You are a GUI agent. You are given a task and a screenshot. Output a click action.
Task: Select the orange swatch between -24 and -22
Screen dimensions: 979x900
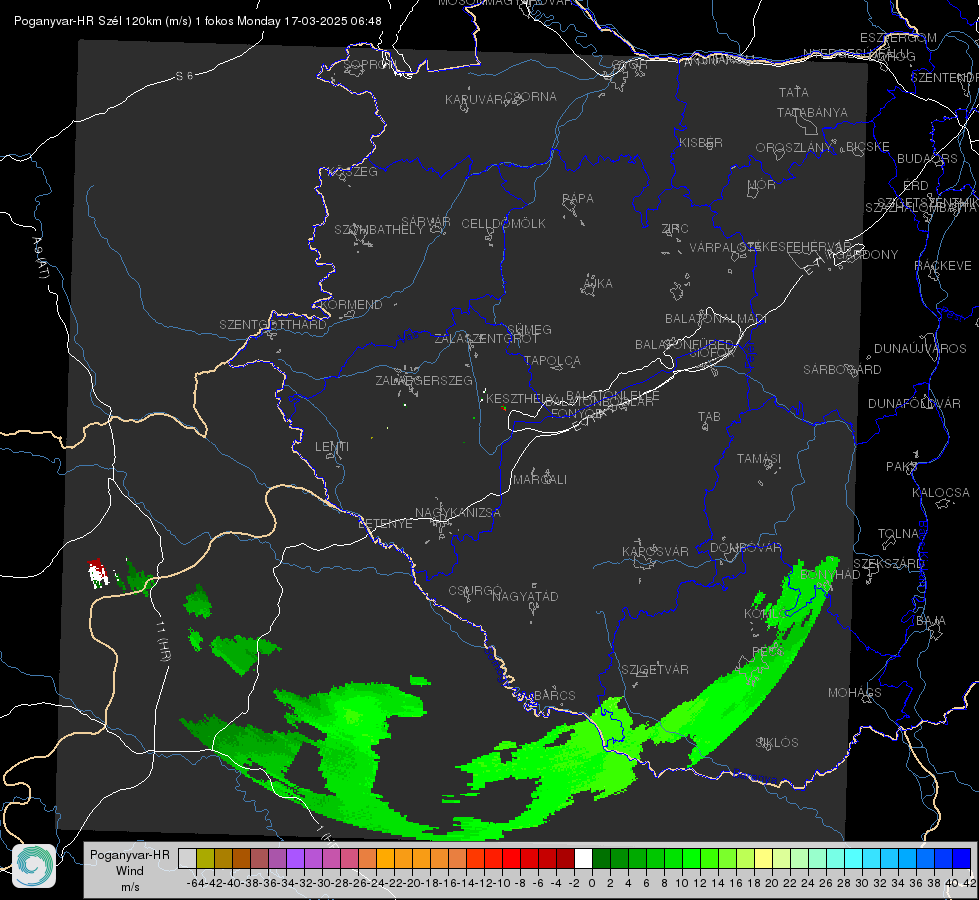[x=385, y=858]
